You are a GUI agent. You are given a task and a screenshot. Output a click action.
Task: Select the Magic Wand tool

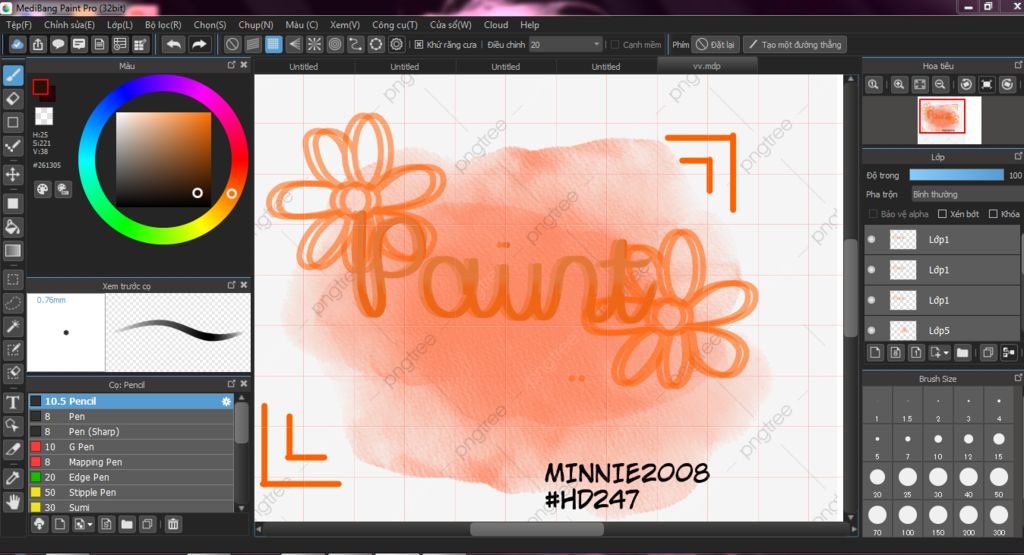(13, 326)
